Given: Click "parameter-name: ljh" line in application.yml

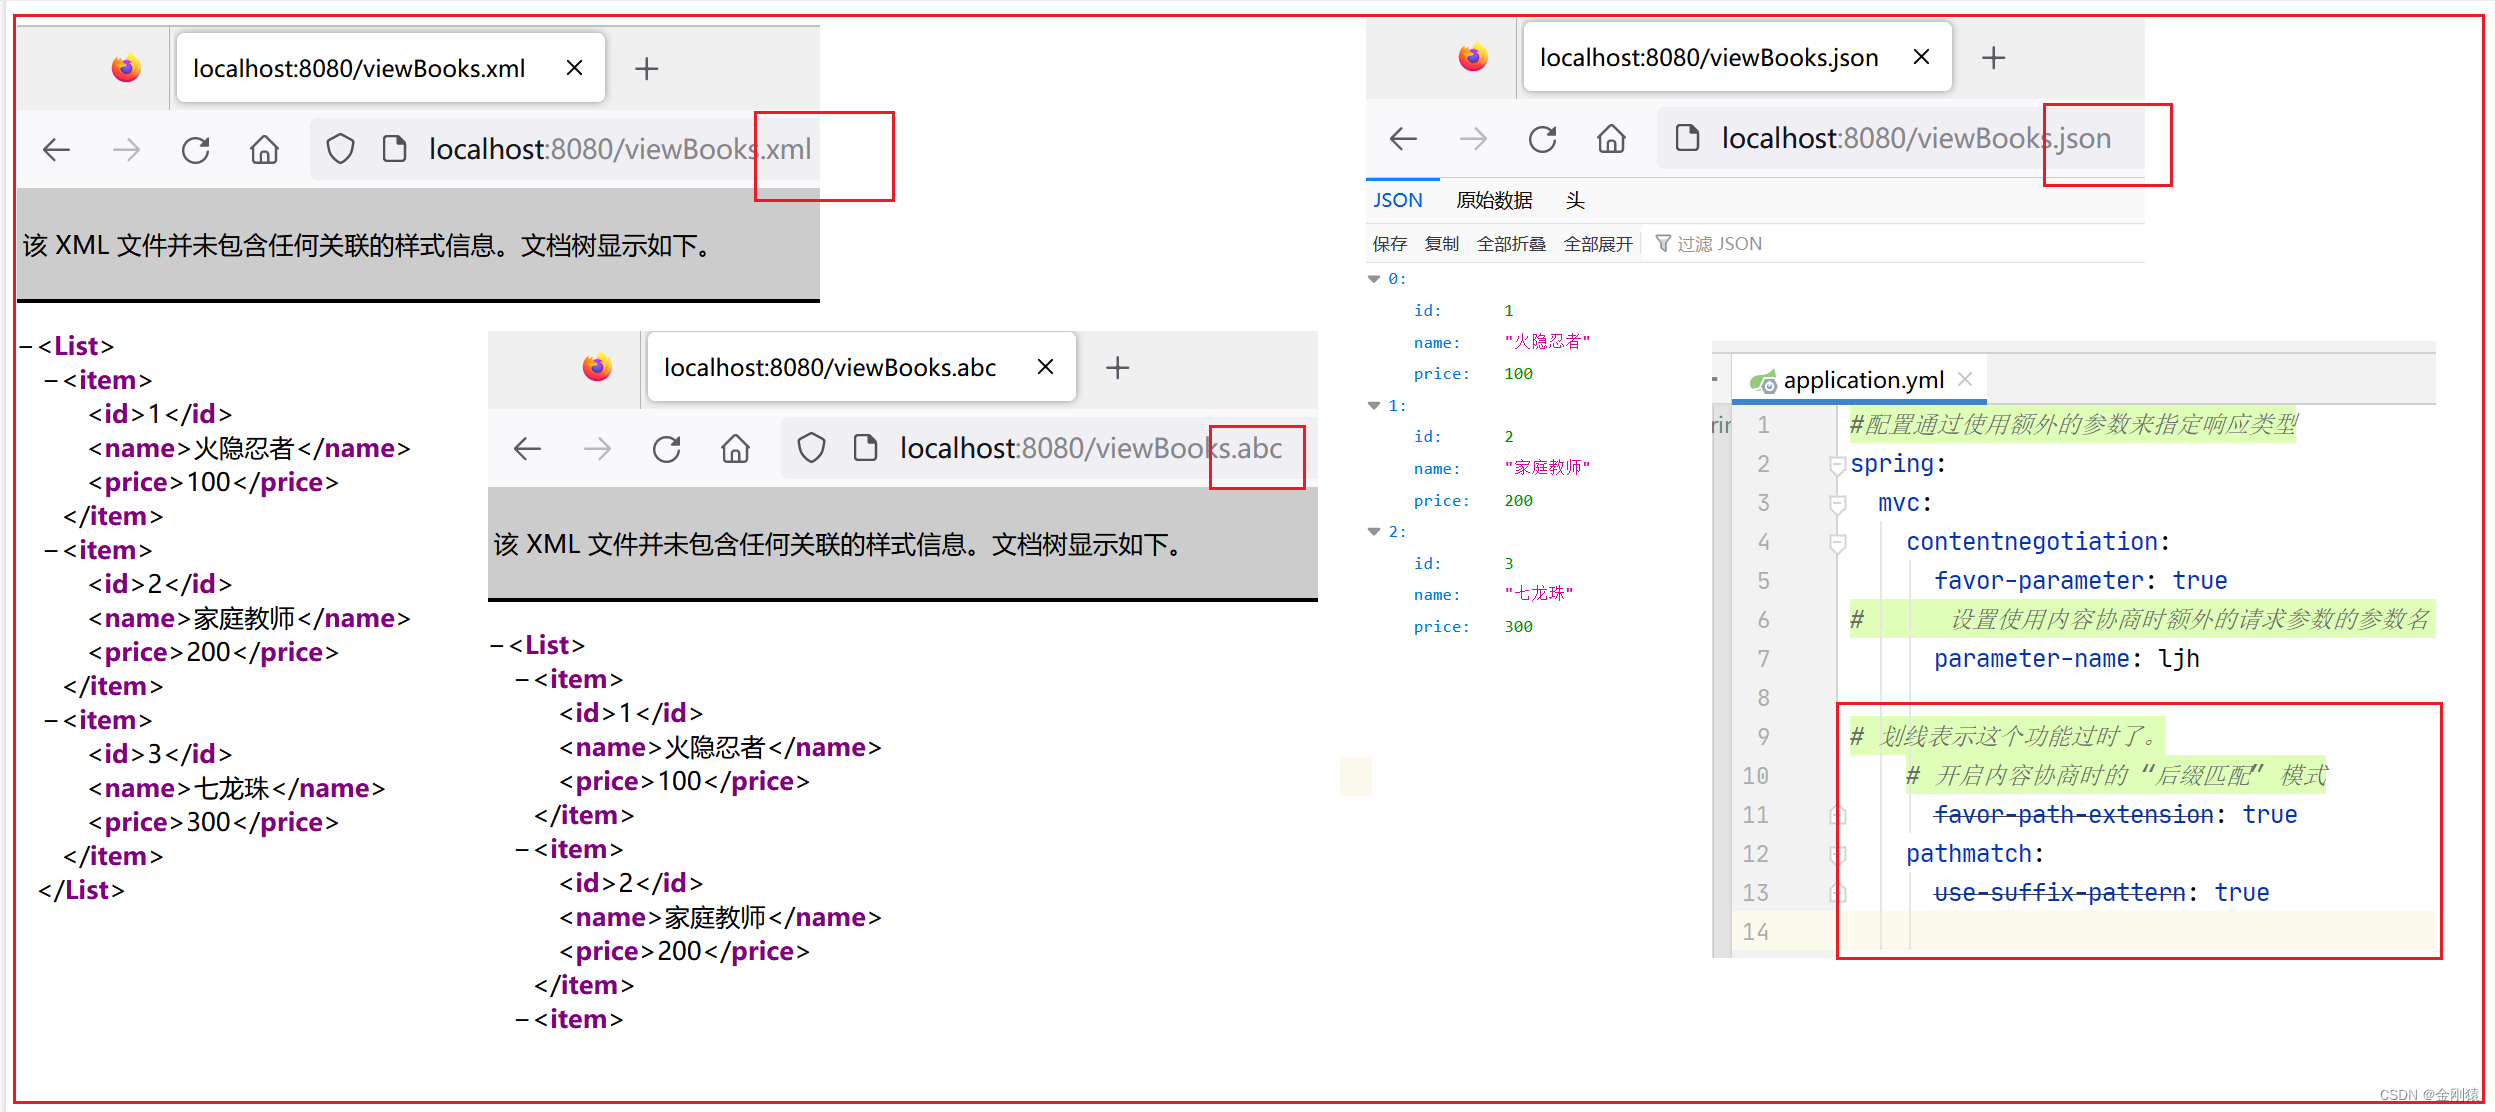Looking at the screenshot, I should [2066, 659].
